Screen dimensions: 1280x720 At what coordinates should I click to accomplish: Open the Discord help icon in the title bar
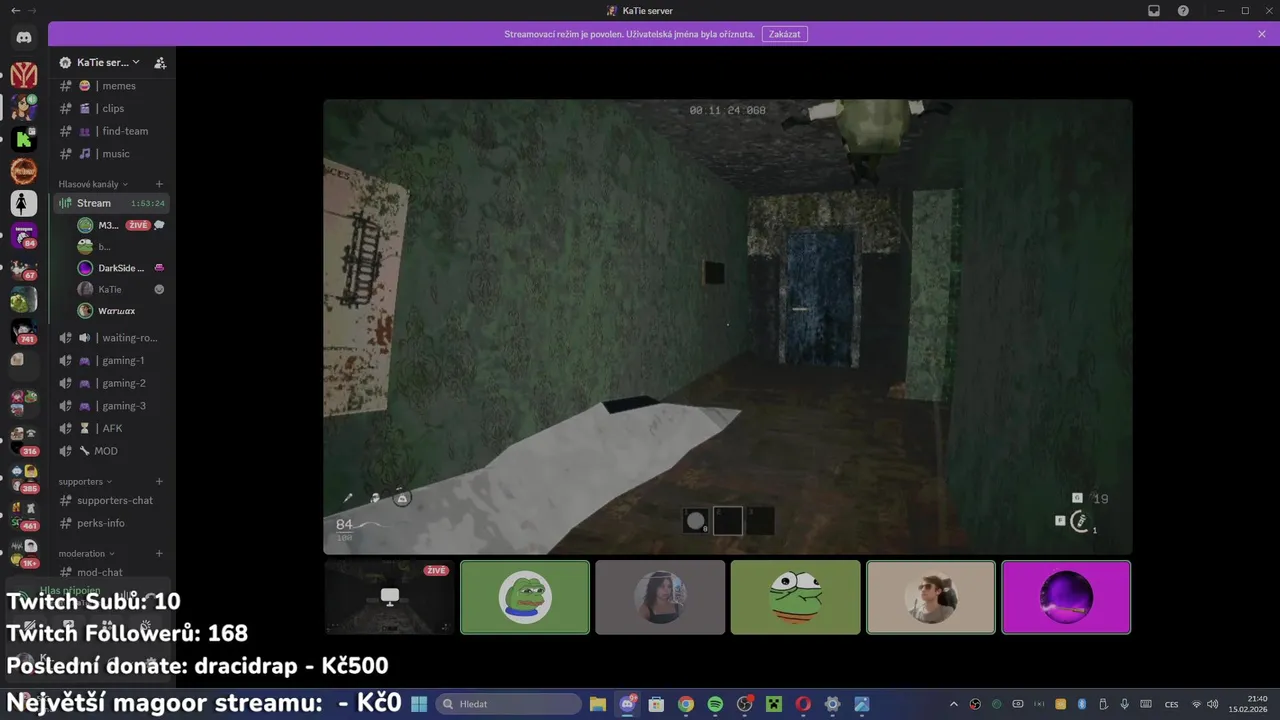(x=1183, y=11)
